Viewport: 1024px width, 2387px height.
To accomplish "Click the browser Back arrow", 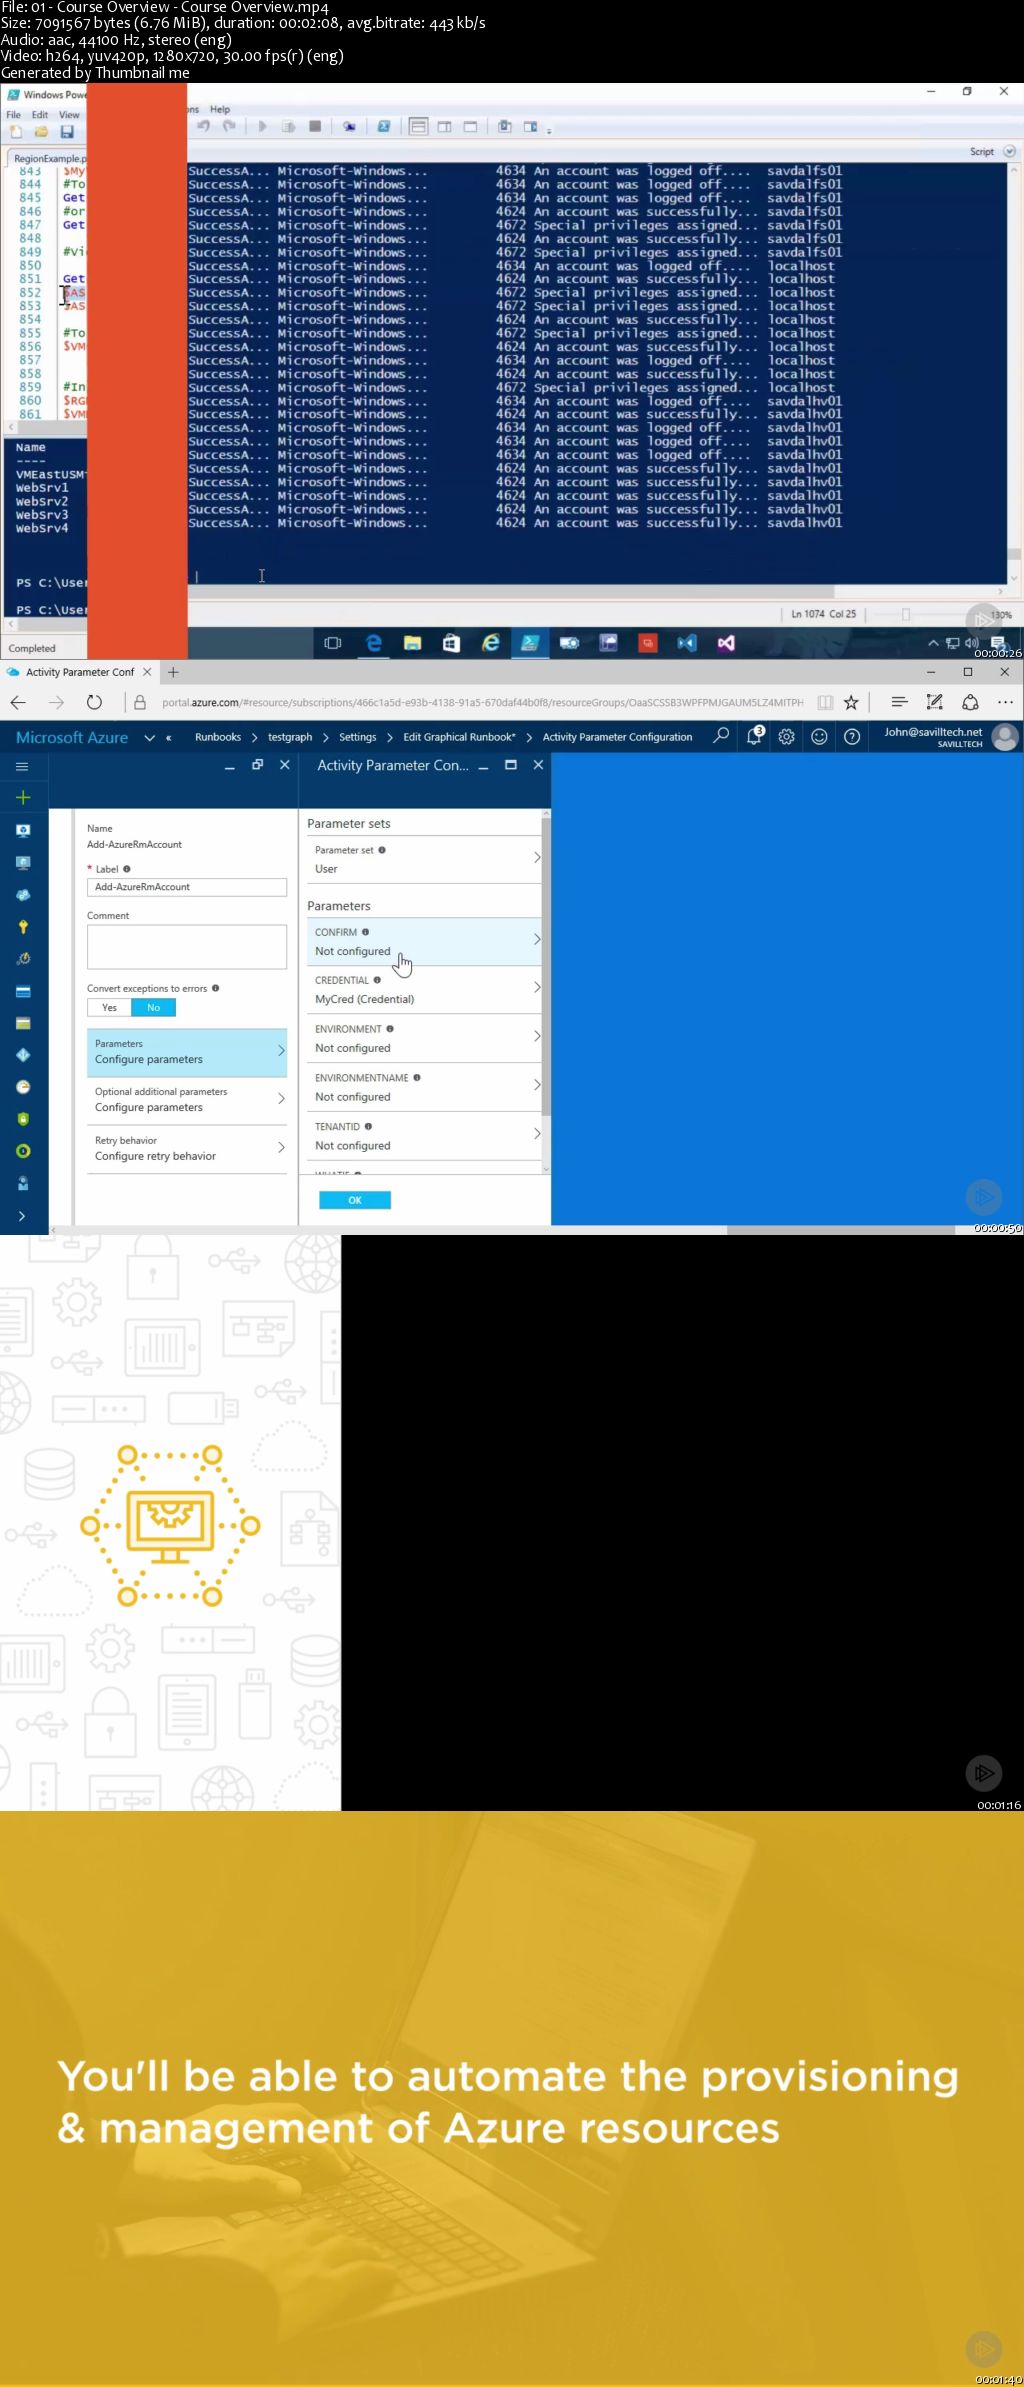I will point(18,702).
